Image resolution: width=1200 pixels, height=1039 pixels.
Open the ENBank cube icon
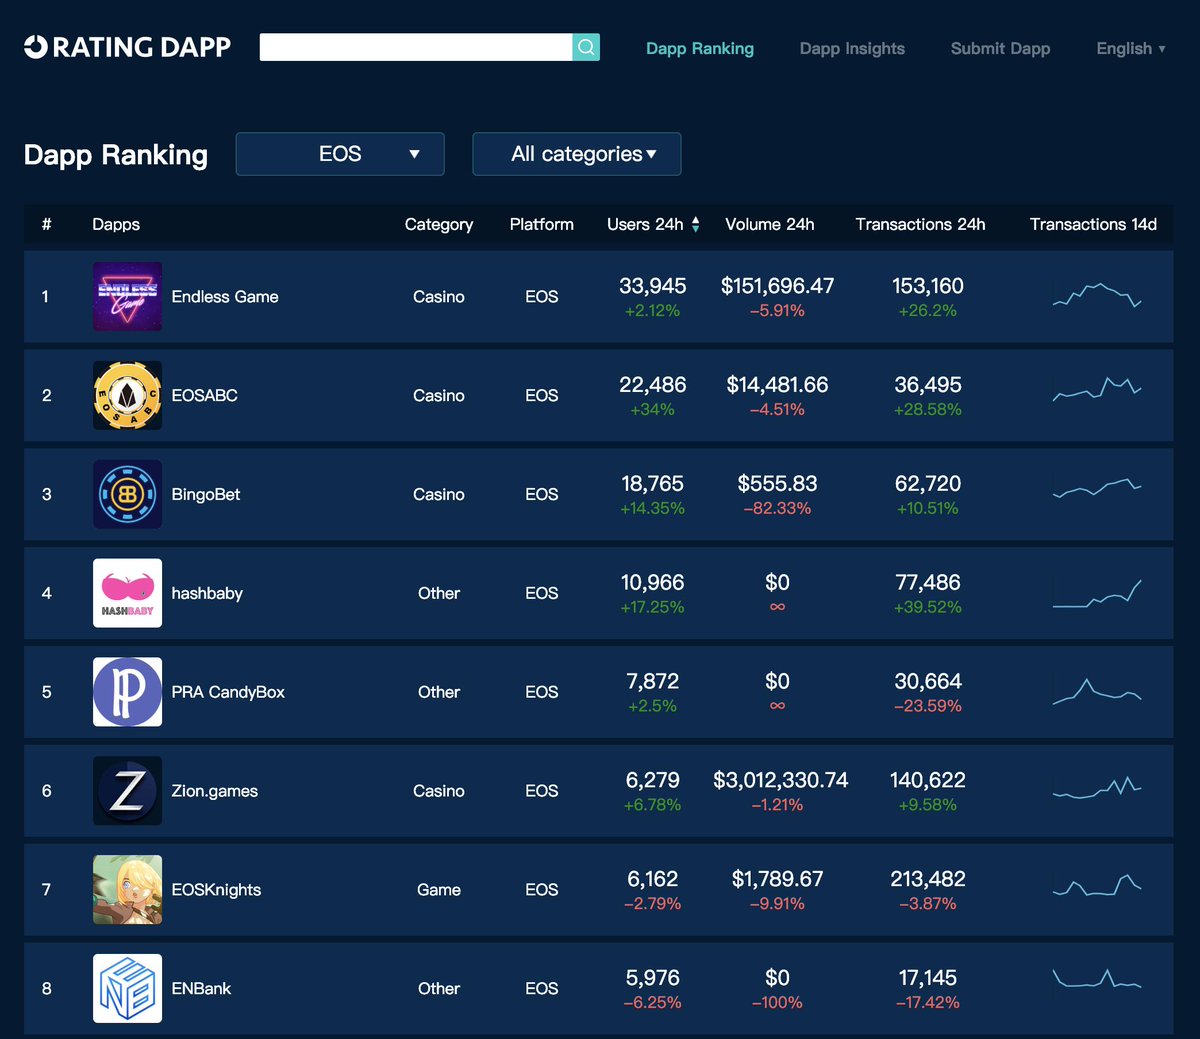point(127,988)
